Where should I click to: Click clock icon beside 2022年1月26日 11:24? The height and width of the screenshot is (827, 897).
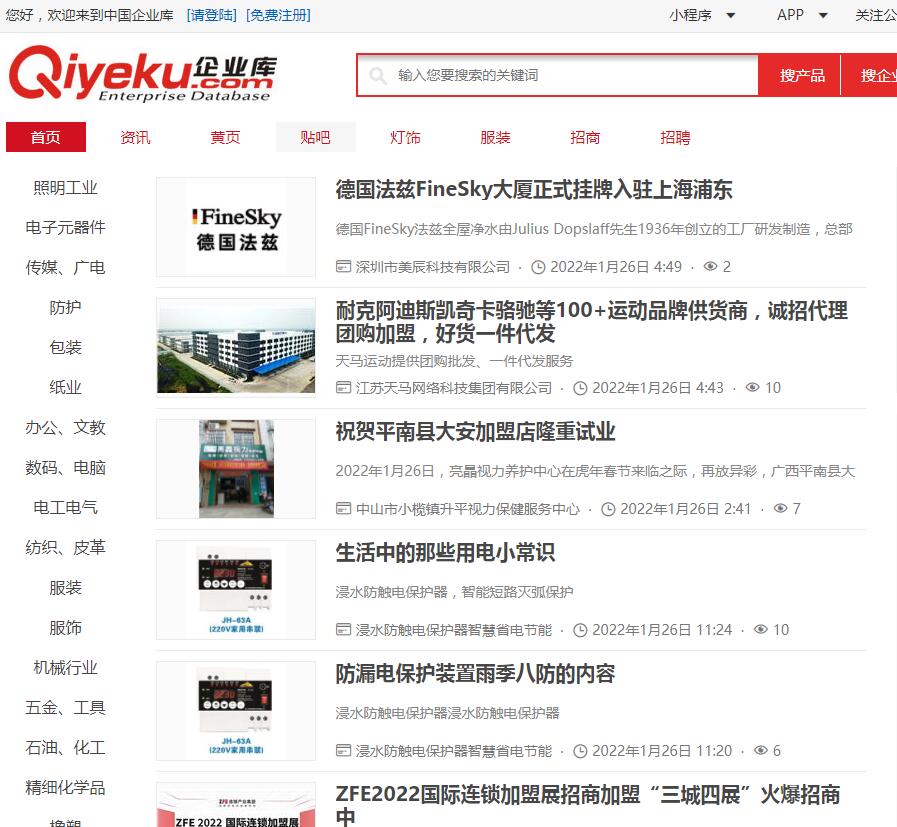click(580, 630)
